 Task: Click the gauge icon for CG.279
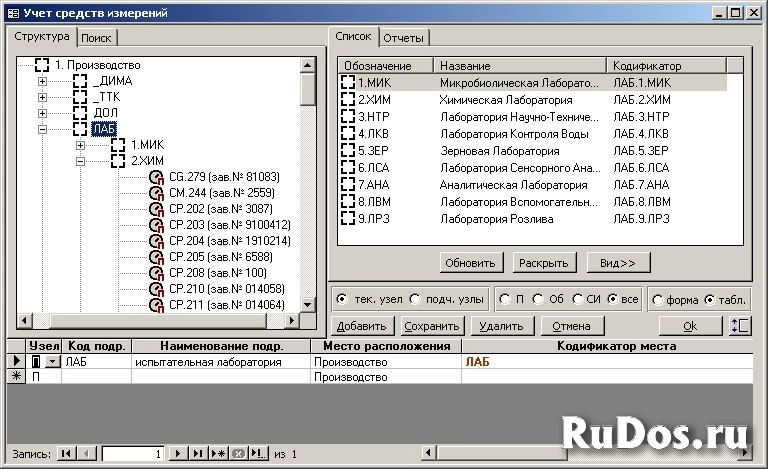click(x=156, y=177)
